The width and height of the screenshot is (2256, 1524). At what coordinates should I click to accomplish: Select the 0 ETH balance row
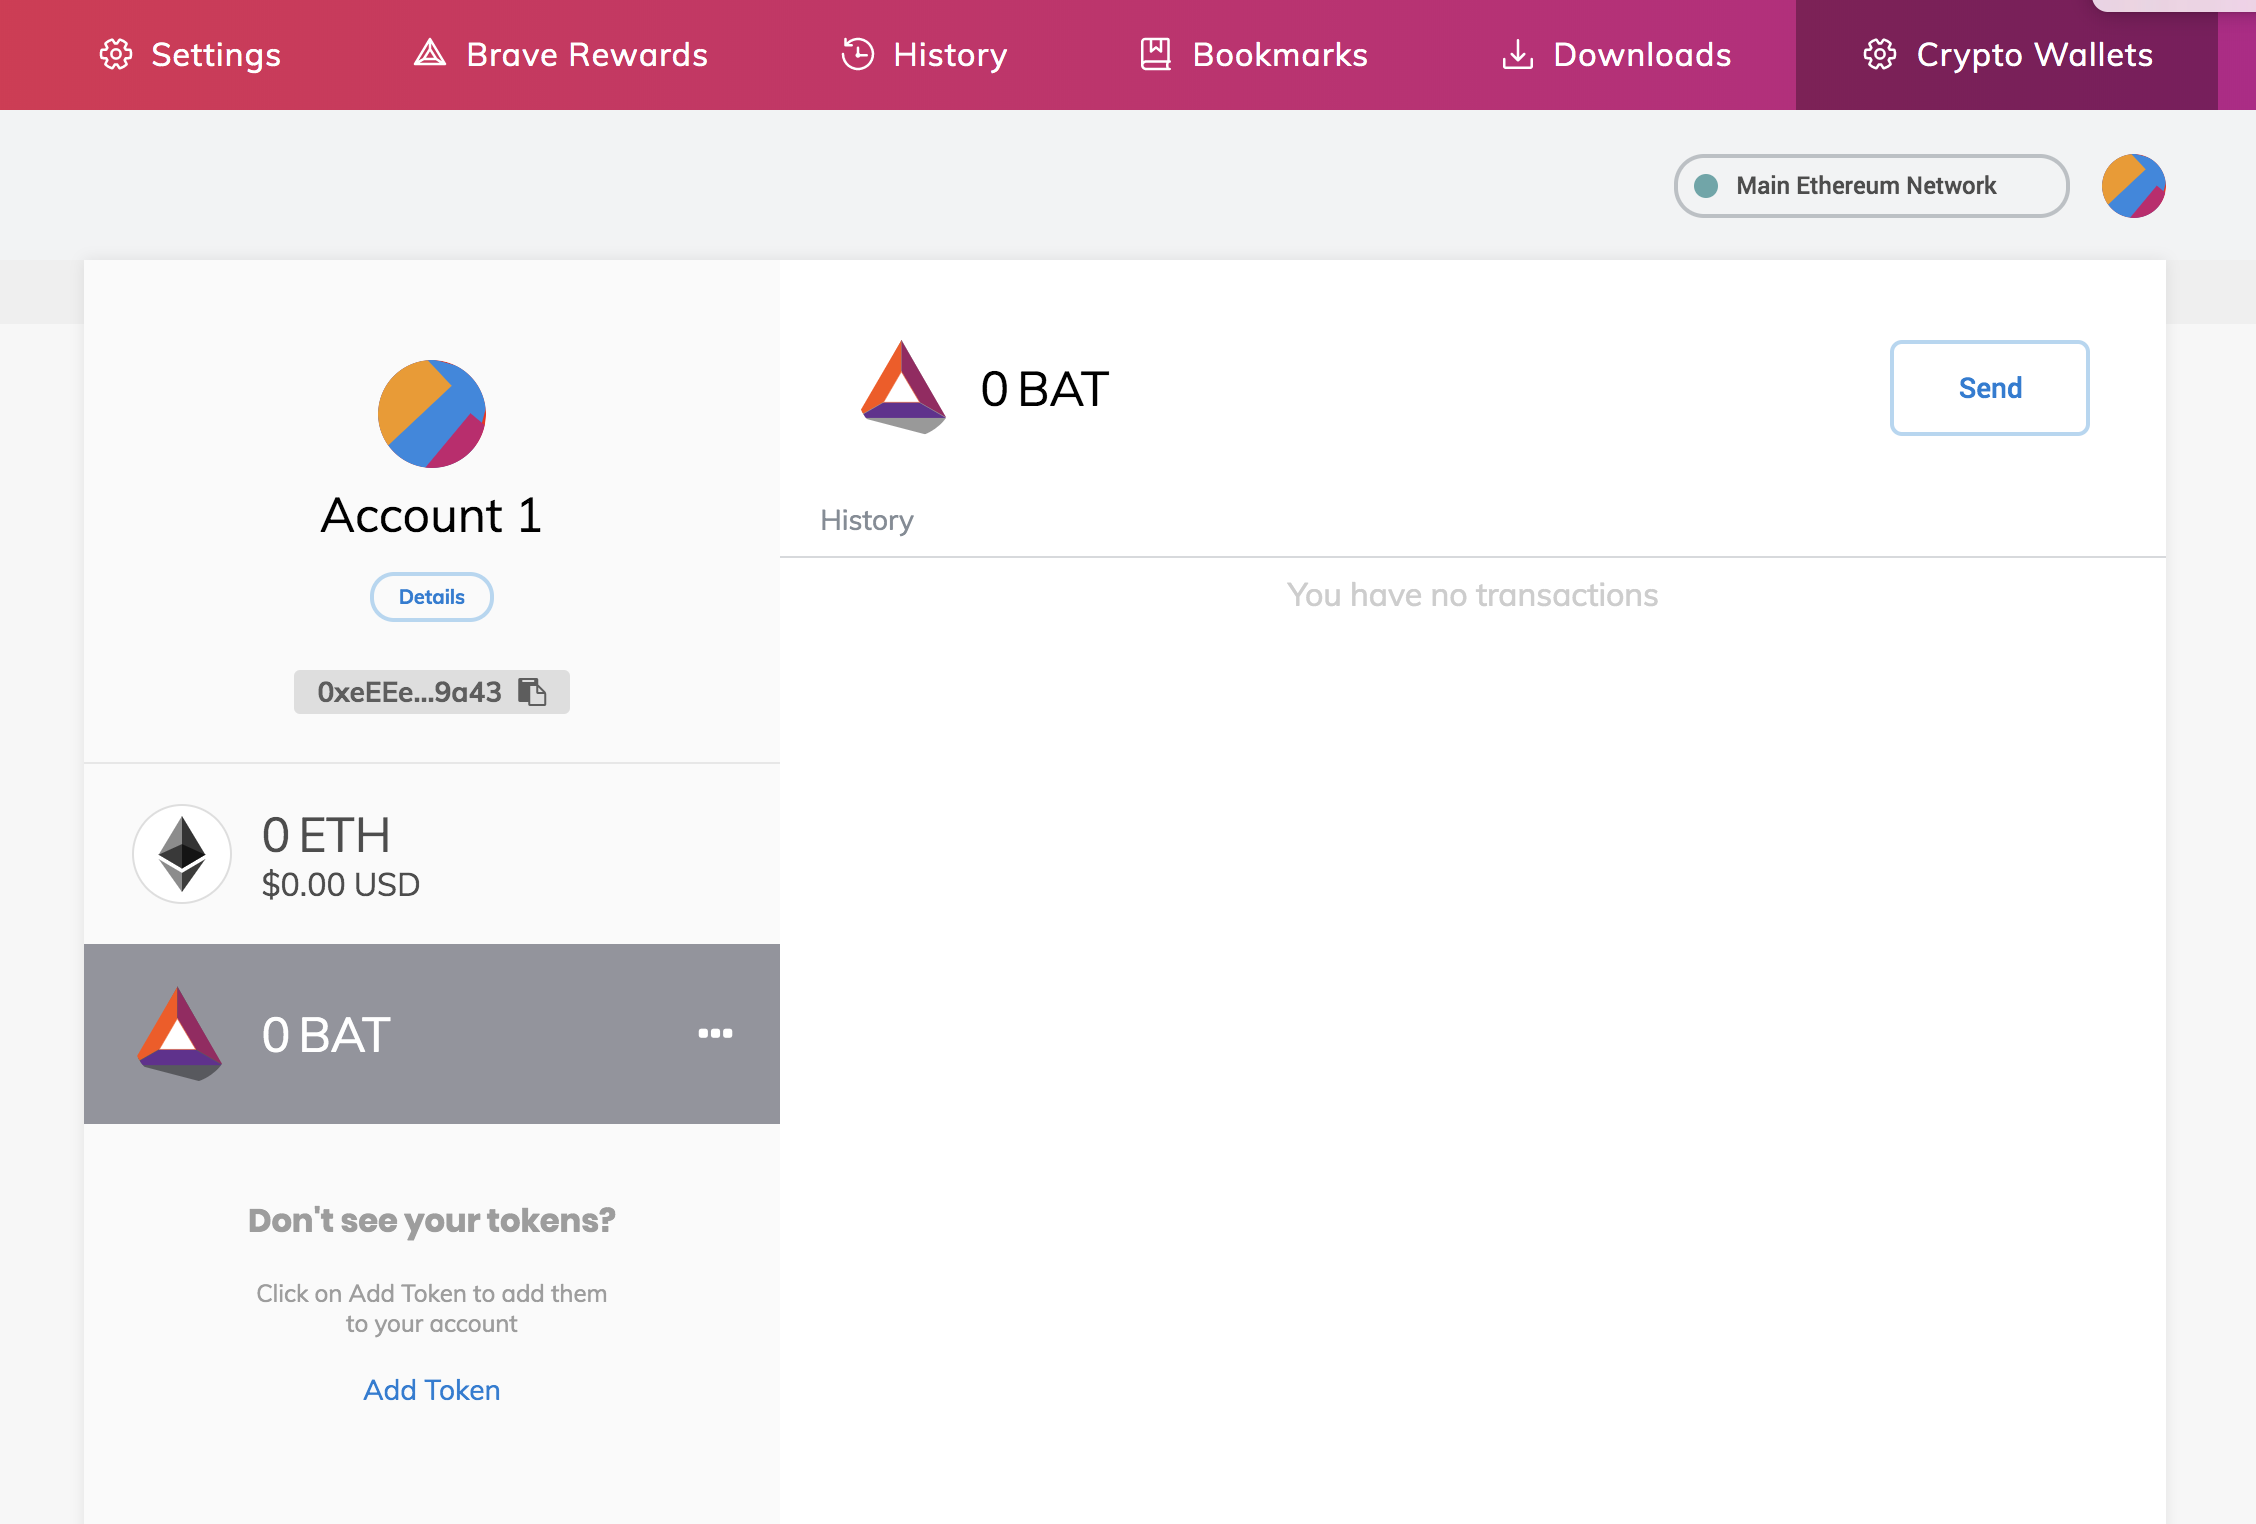pos(431,854)
